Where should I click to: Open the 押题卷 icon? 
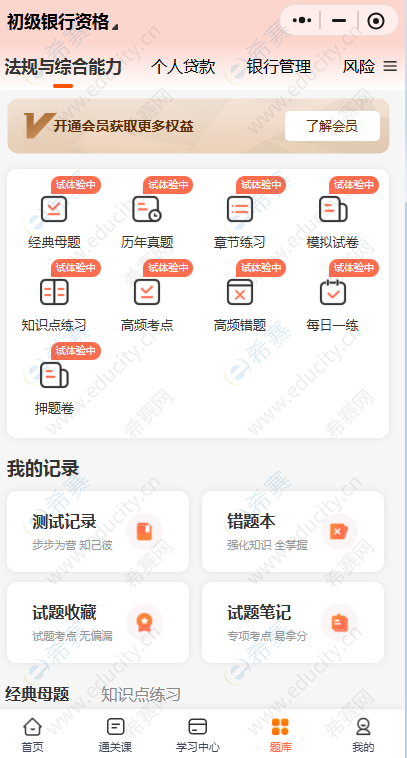(x=54, y=375)
